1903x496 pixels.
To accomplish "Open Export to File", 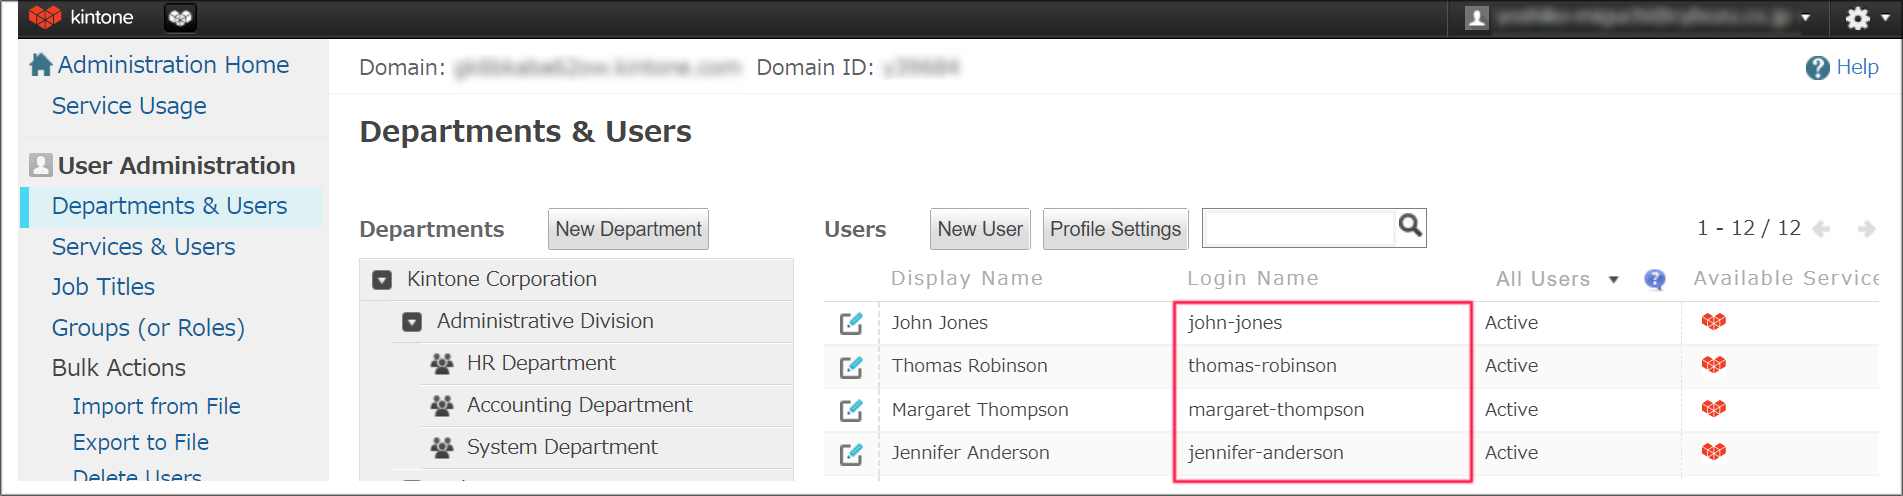I will pyautogui.click(x=141, y=442).
